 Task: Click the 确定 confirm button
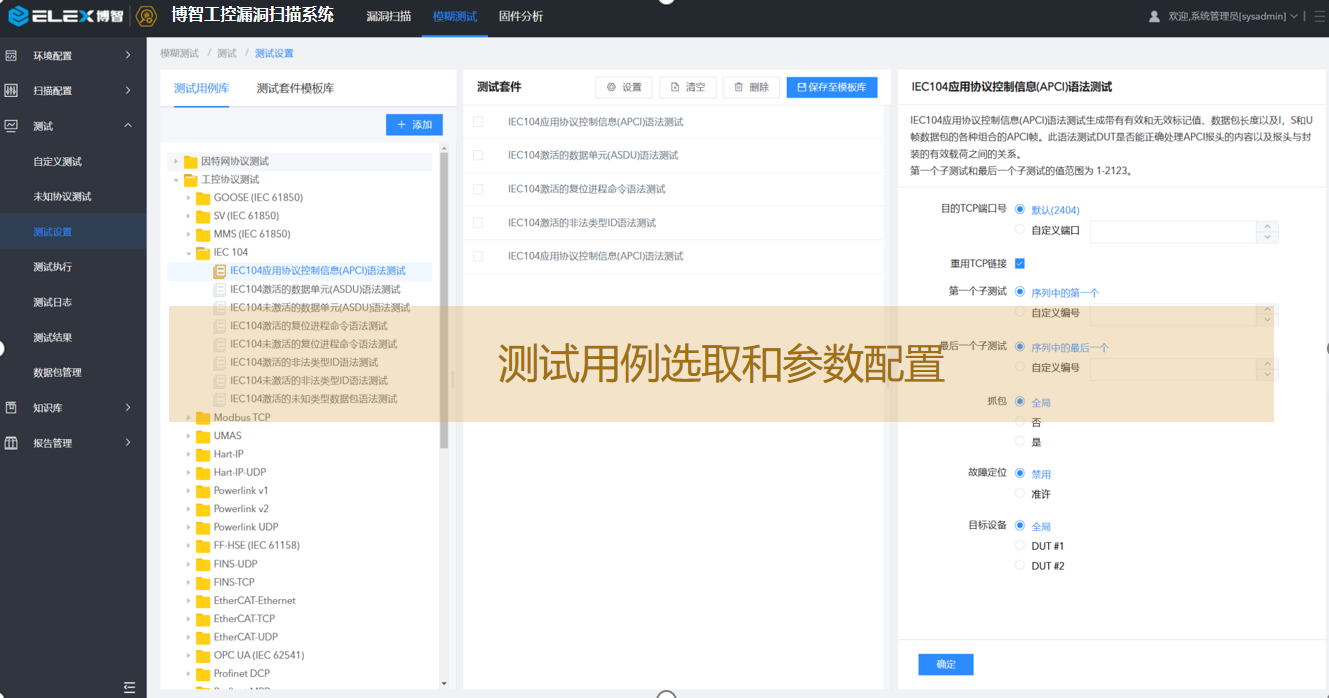[945, 664]
